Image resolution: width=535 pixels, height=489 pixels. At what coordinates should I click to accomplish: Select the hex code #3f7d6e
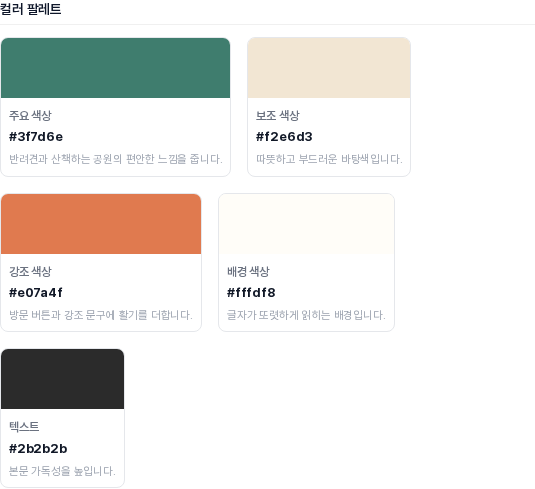pyautogui.click(x=36, y=137)
